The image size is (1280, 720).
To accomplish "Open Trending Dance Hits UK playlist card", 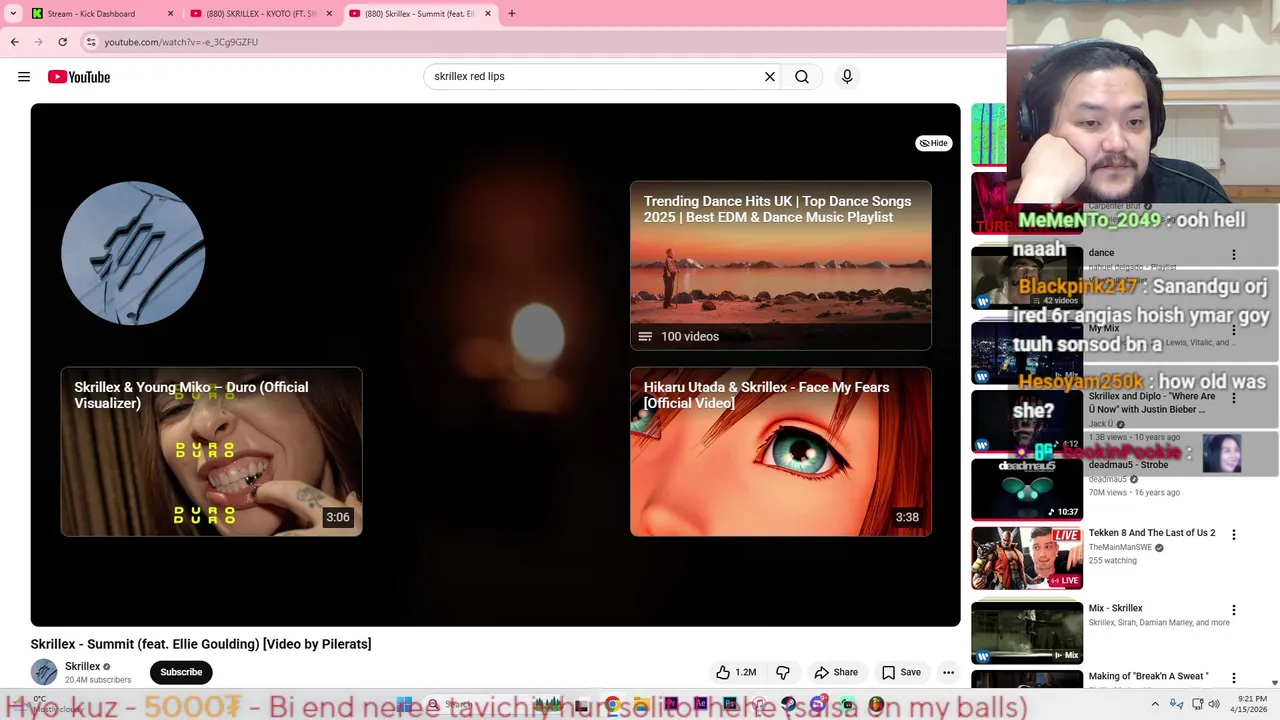I will (x=780, y=265).
